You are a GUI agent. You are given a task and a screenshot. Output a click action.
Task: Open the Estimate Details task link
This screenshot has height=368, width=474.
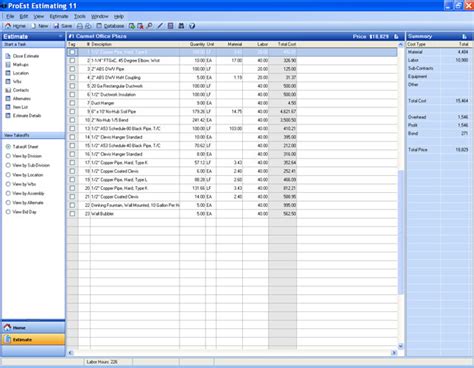pyautogui.click(x=27, y=115)
